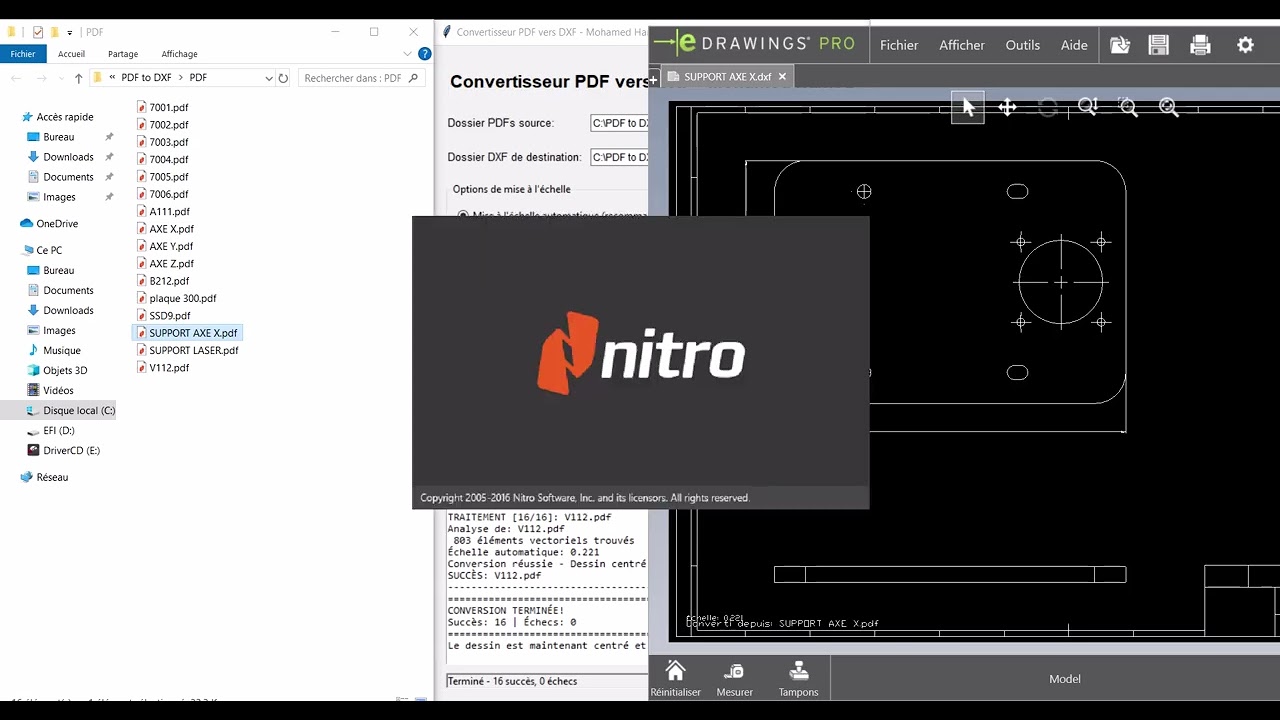Select file 7001.pdf
This screenshot has height=720, width=1280.
(x=162, y=107)
